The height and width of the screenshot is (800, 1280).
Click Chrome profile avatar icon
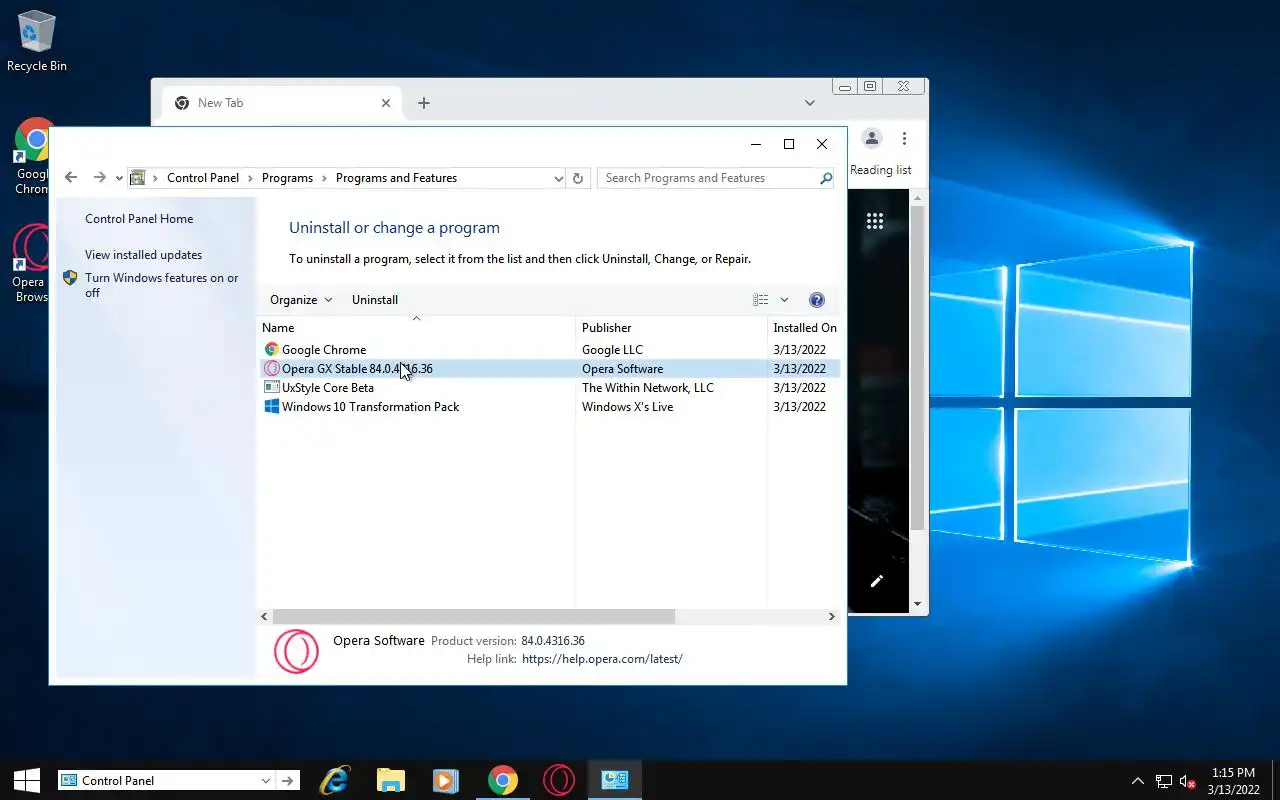click(872, 138)
